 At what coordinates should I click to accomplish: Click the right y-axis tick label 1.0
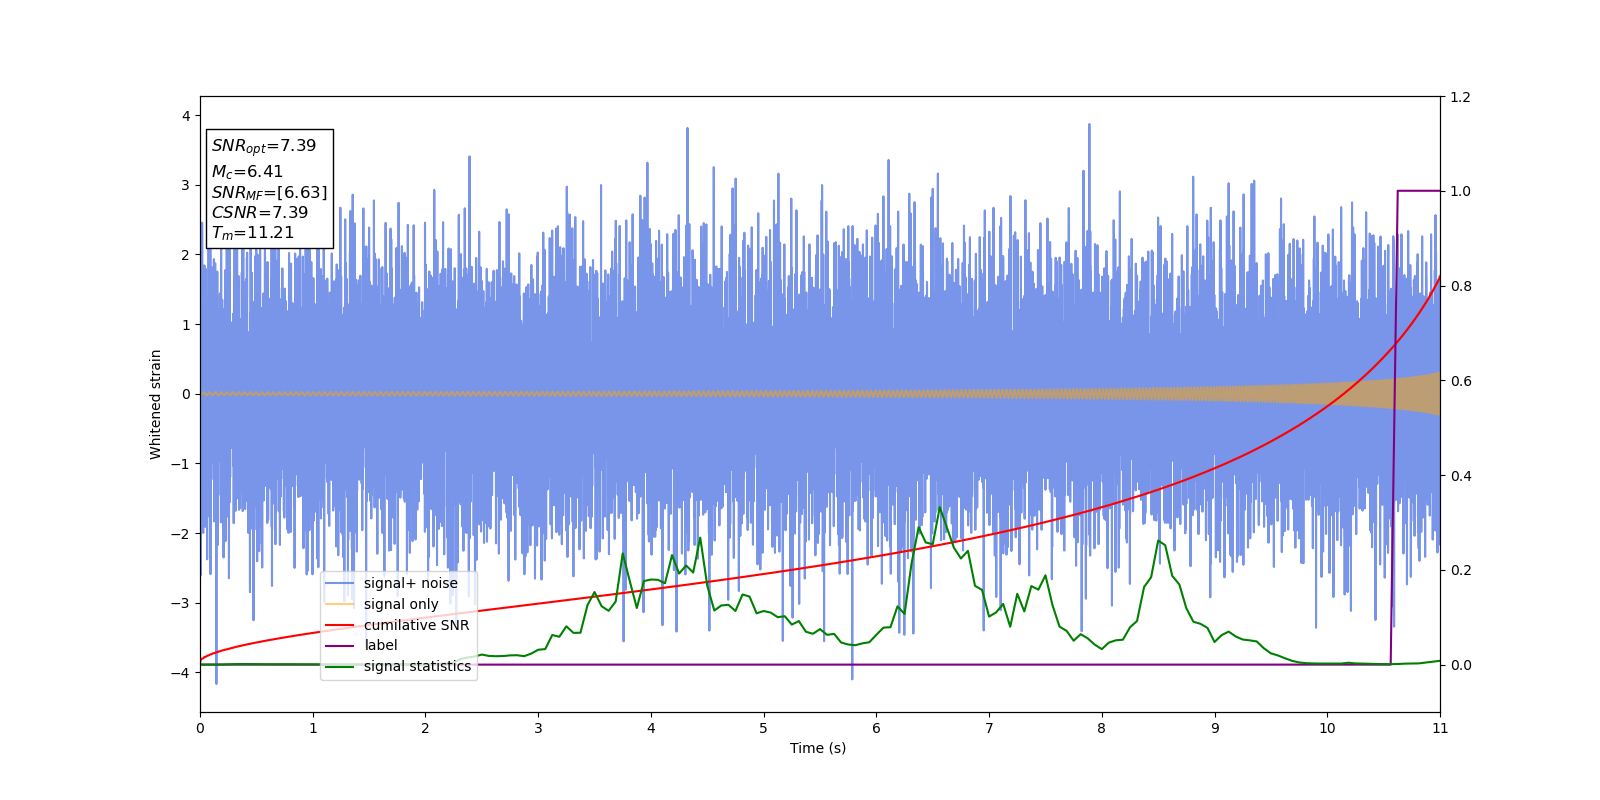pos(1460,191)
